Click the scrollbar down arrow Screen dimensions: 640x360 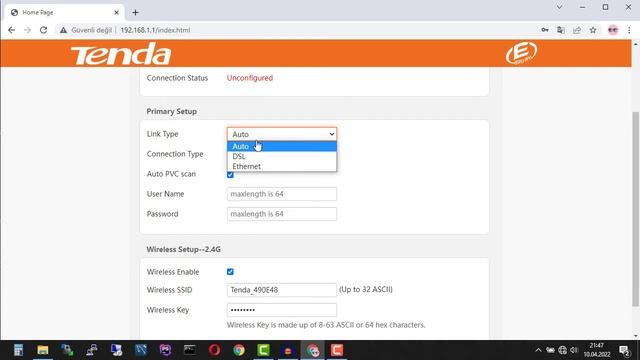tap(636, 336)
